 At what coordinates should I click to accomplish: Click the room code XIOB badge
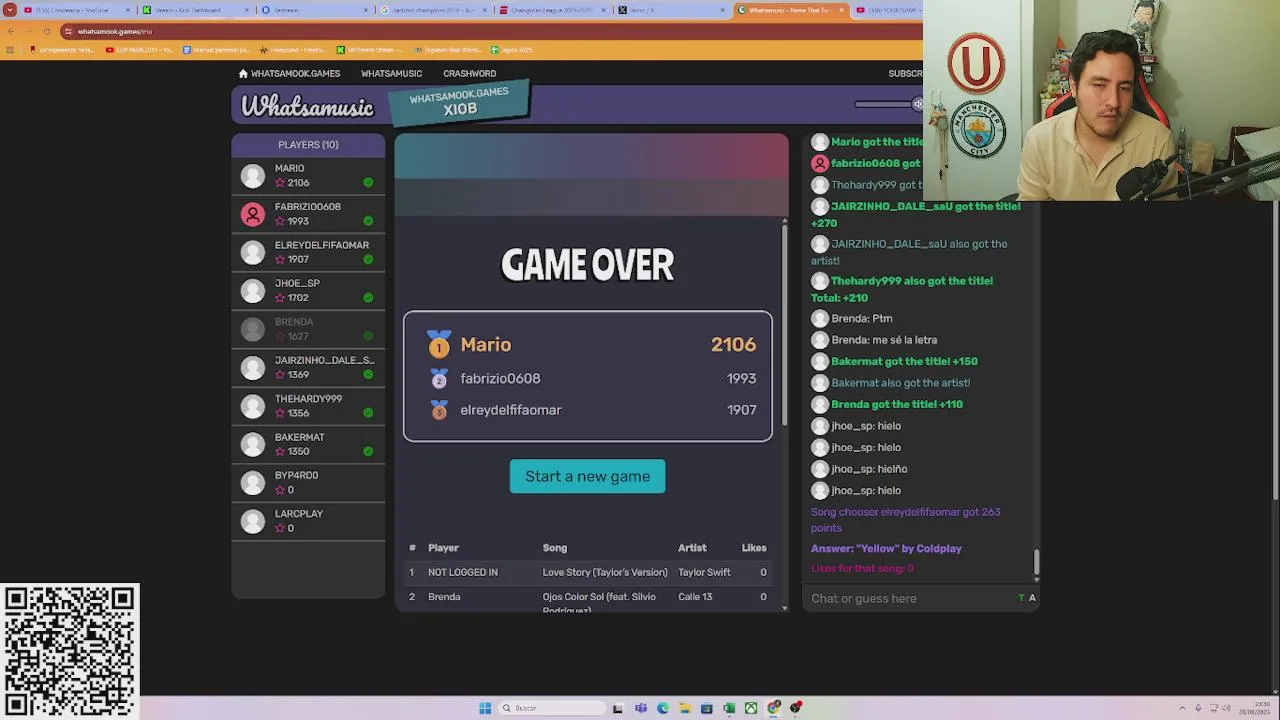coord(460,103)
